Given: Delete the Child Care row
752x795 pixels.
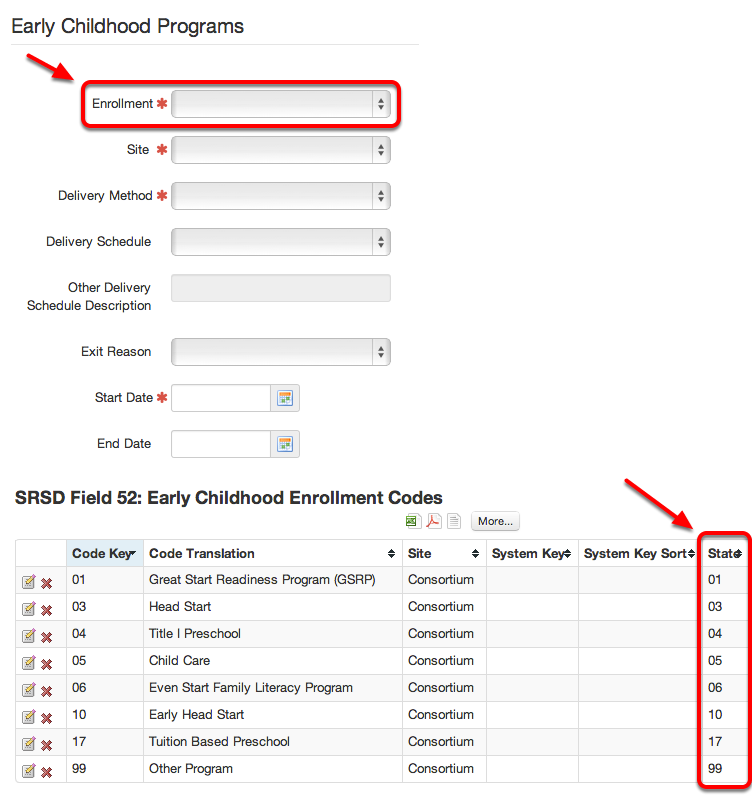Looking at the screenshot, I should point(47,664).
